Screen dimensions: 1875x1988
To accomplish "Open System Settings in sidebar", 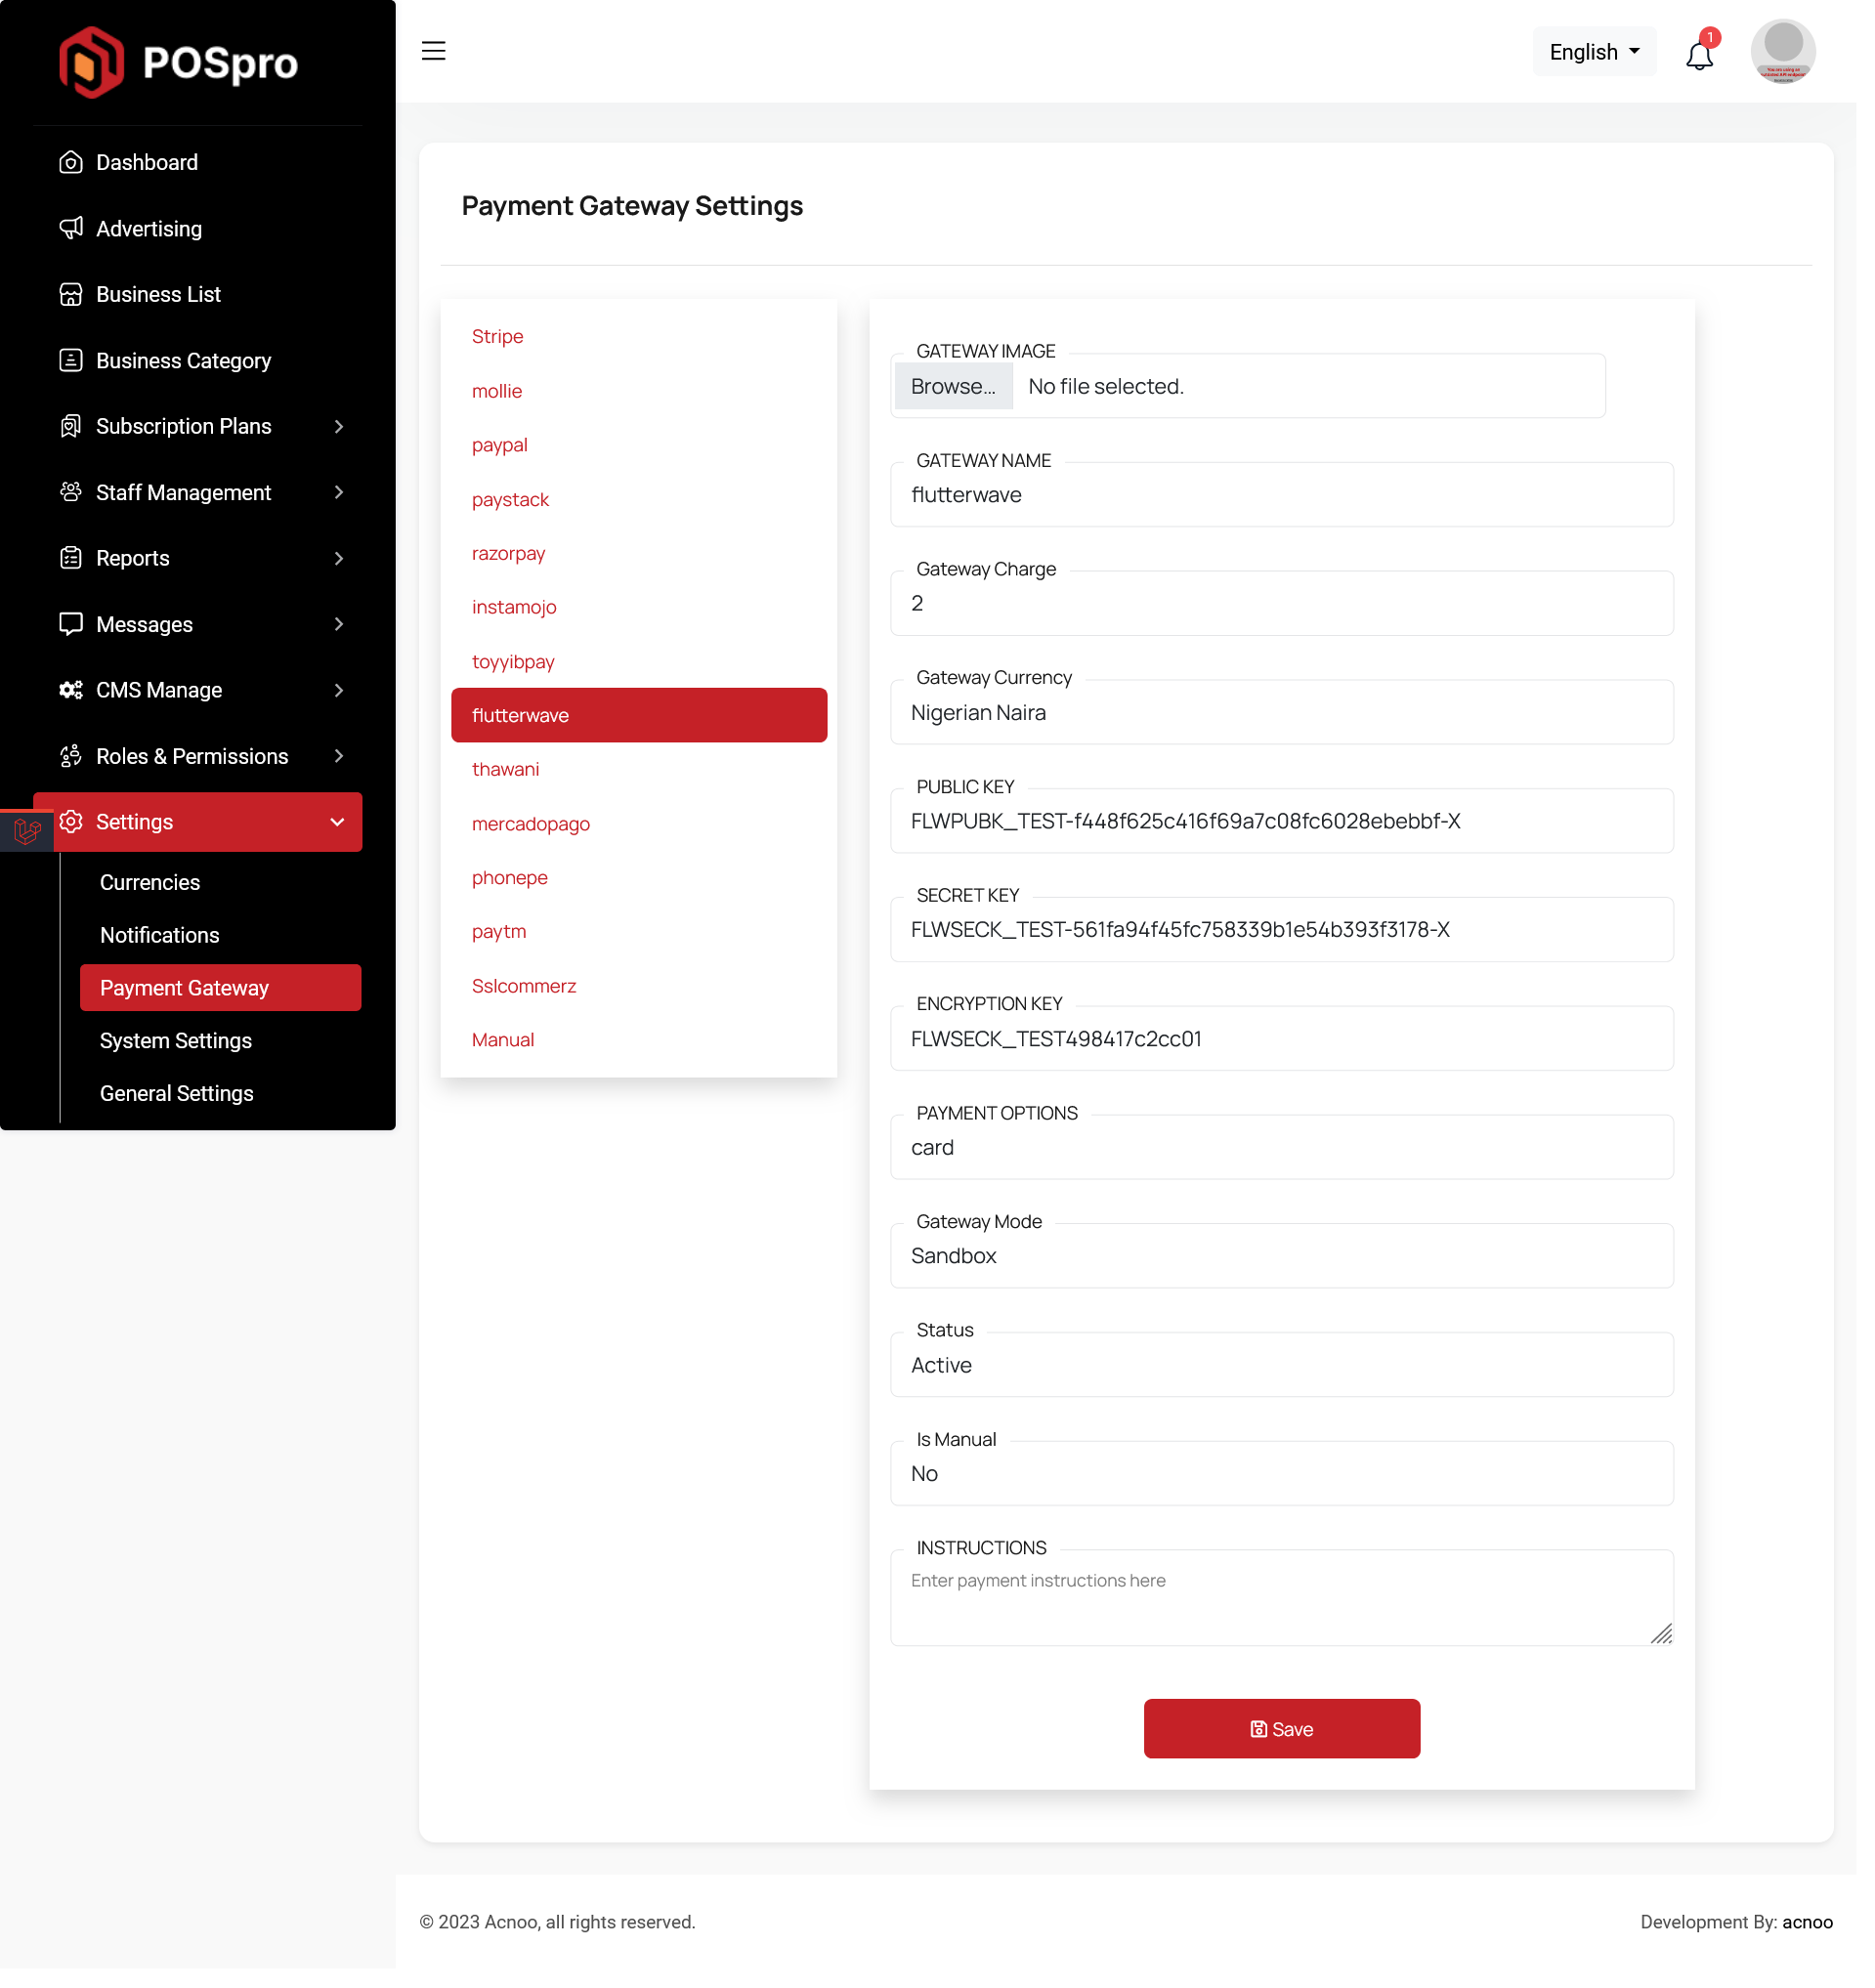I will (x=176, y=1040).
